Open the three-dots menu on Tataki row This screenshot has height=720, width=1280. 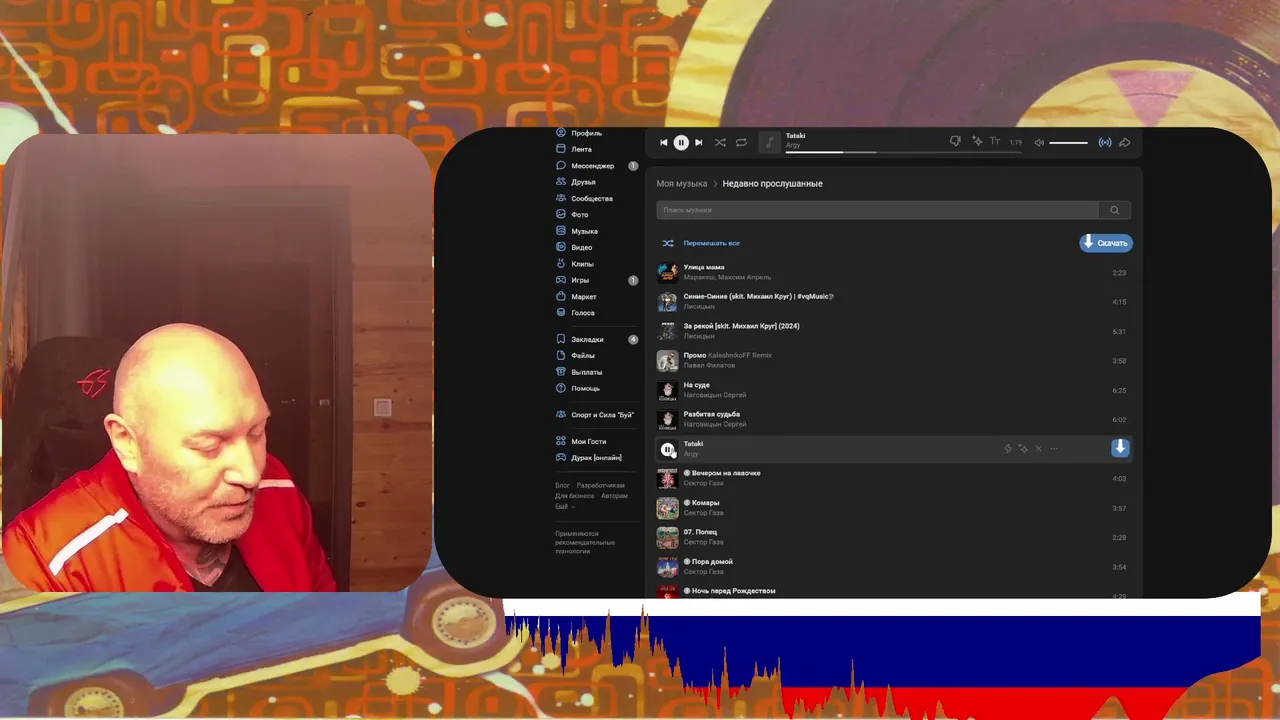(1053, 449)
